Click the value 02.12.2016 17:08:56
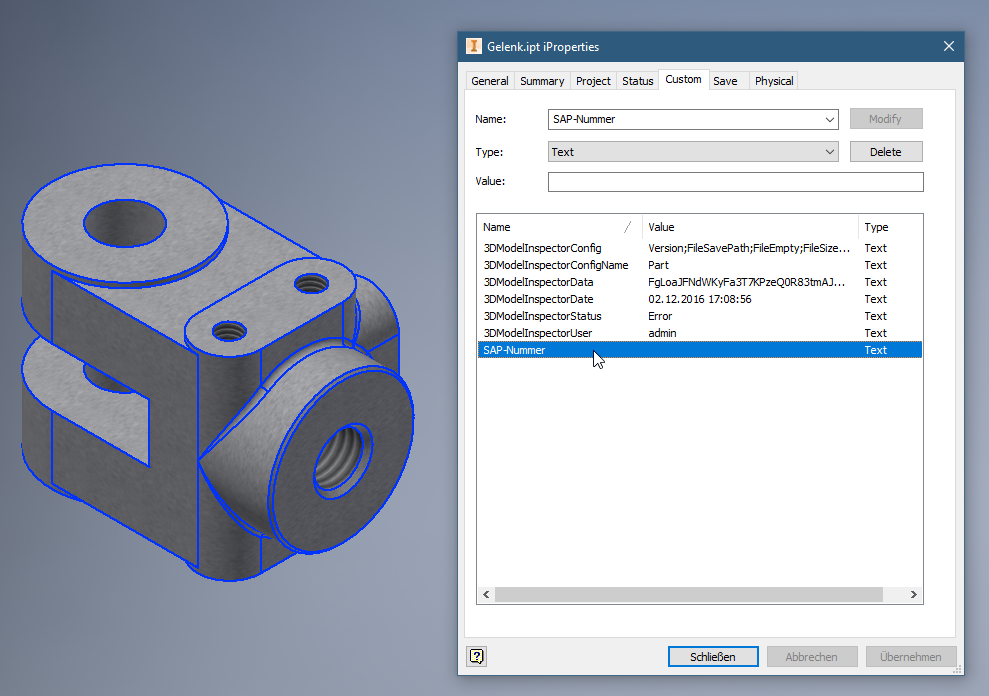Viewport: 989px width, 696px height. click(699, 299)
